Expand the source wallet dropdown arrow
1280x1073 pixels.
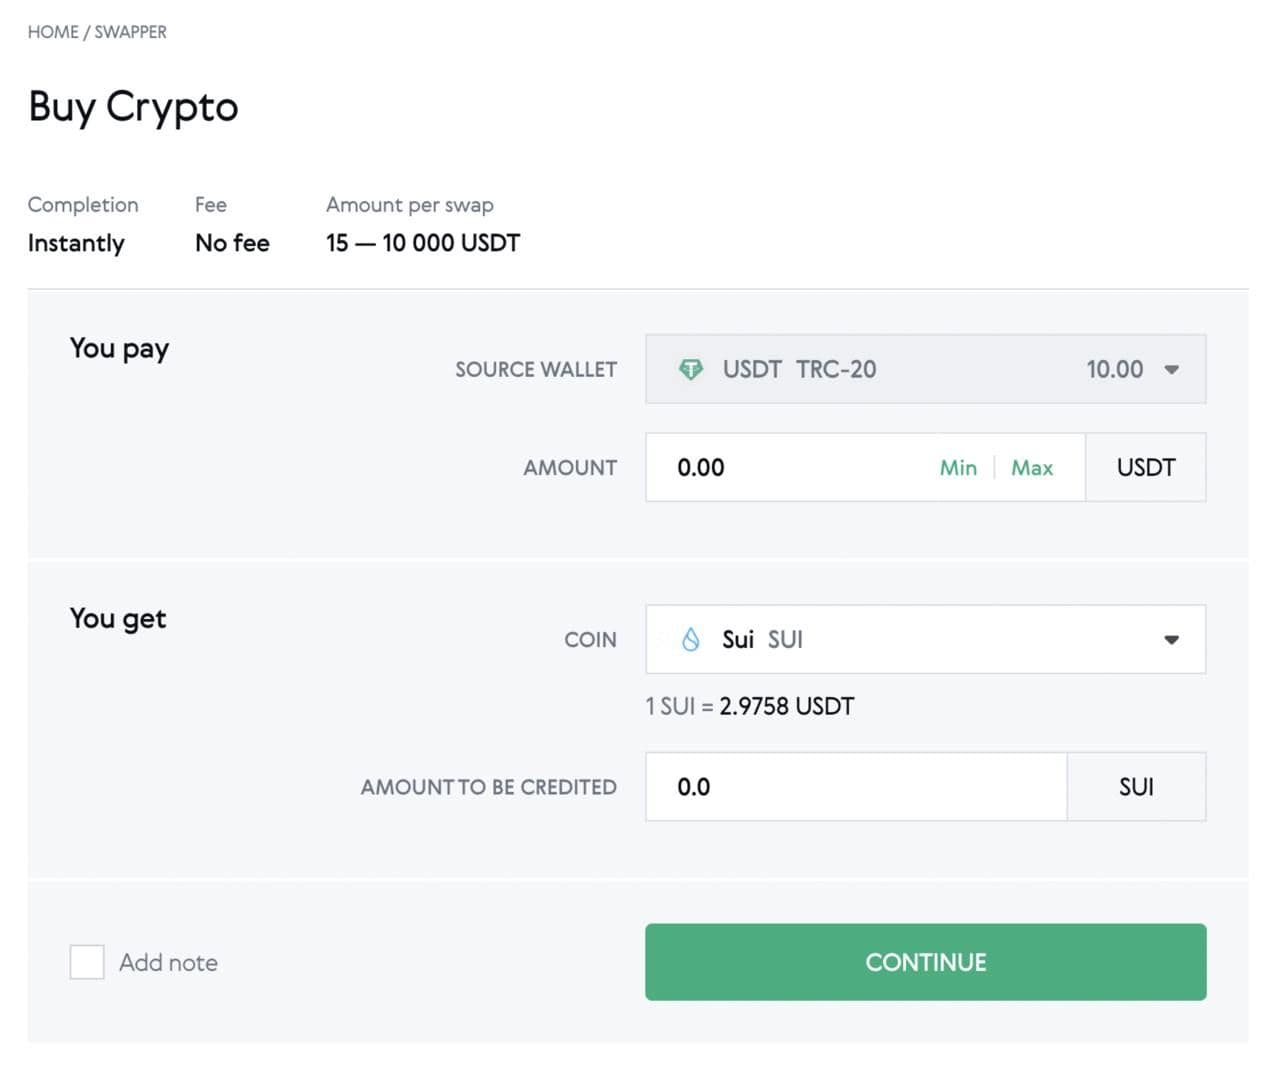[1170, 369]
